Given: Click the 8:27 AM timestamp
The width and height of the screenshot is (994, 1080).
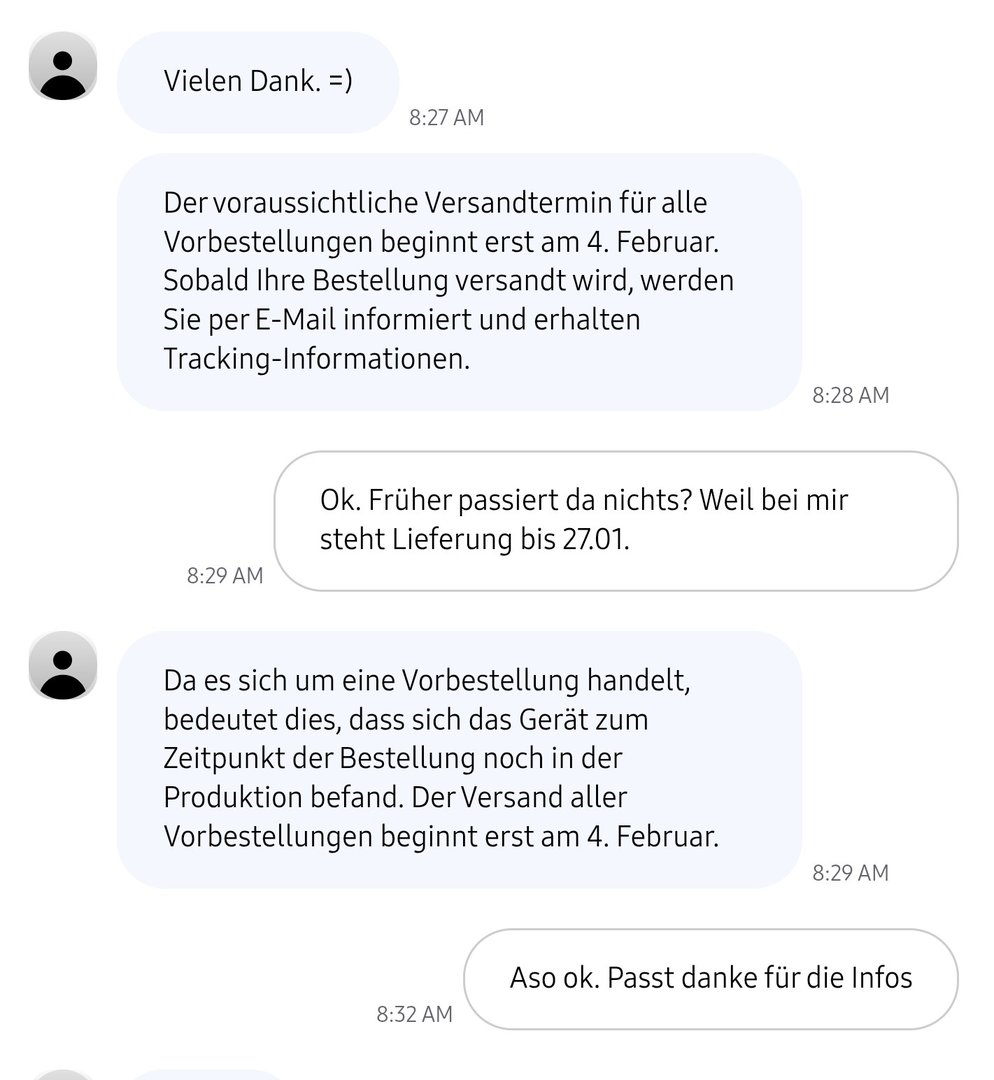Looking at the screenshot, I should 446,118.
